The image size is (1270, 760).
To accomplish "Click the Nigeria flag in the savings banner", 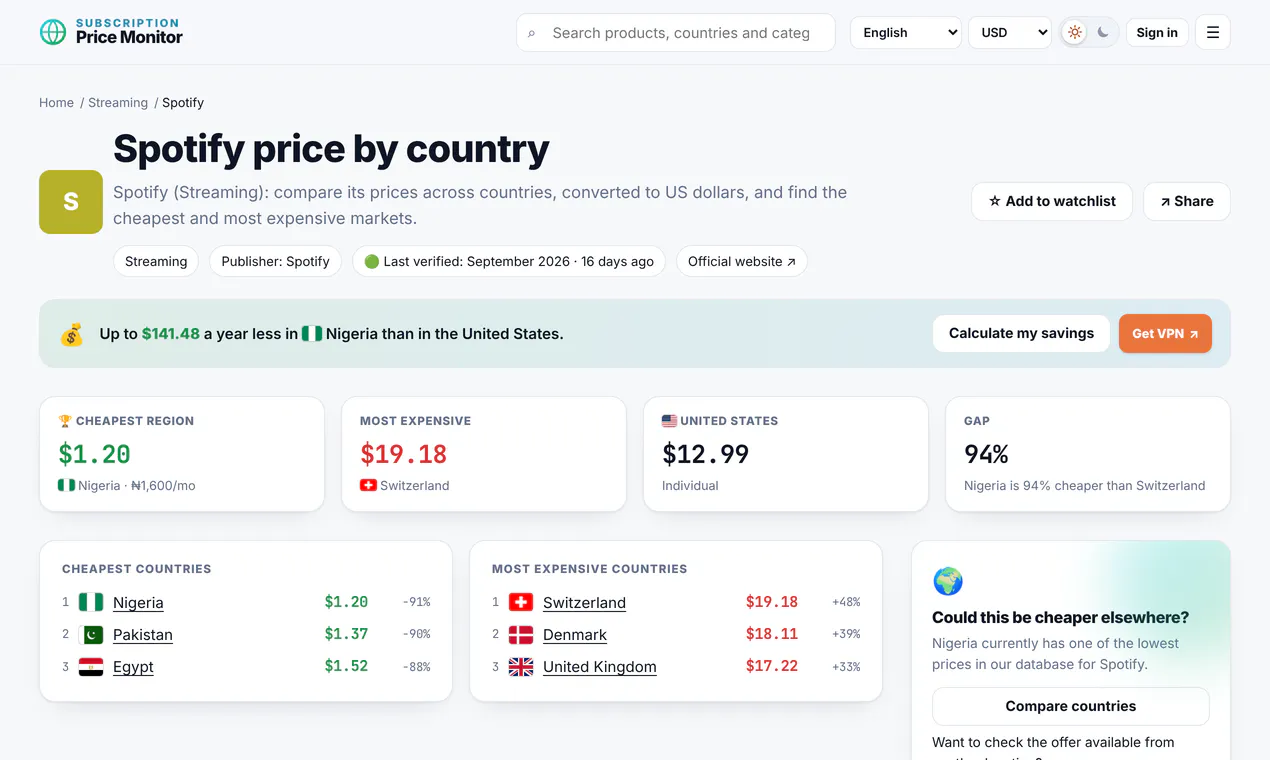I will (312, 334).
